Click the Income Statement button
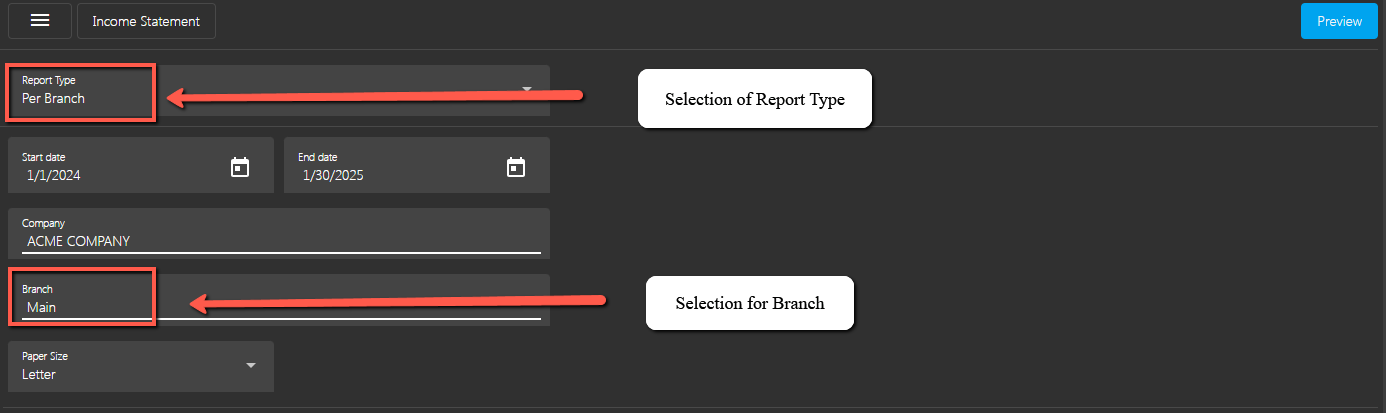 [146, 21]
